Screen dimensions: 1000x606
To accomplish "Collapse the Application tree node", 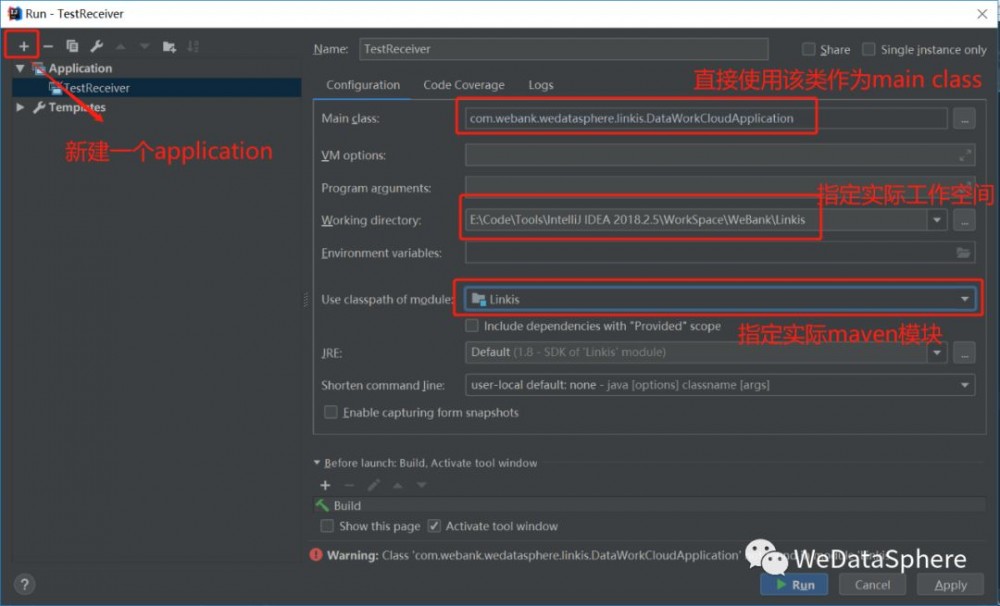I will coord(20,68).
